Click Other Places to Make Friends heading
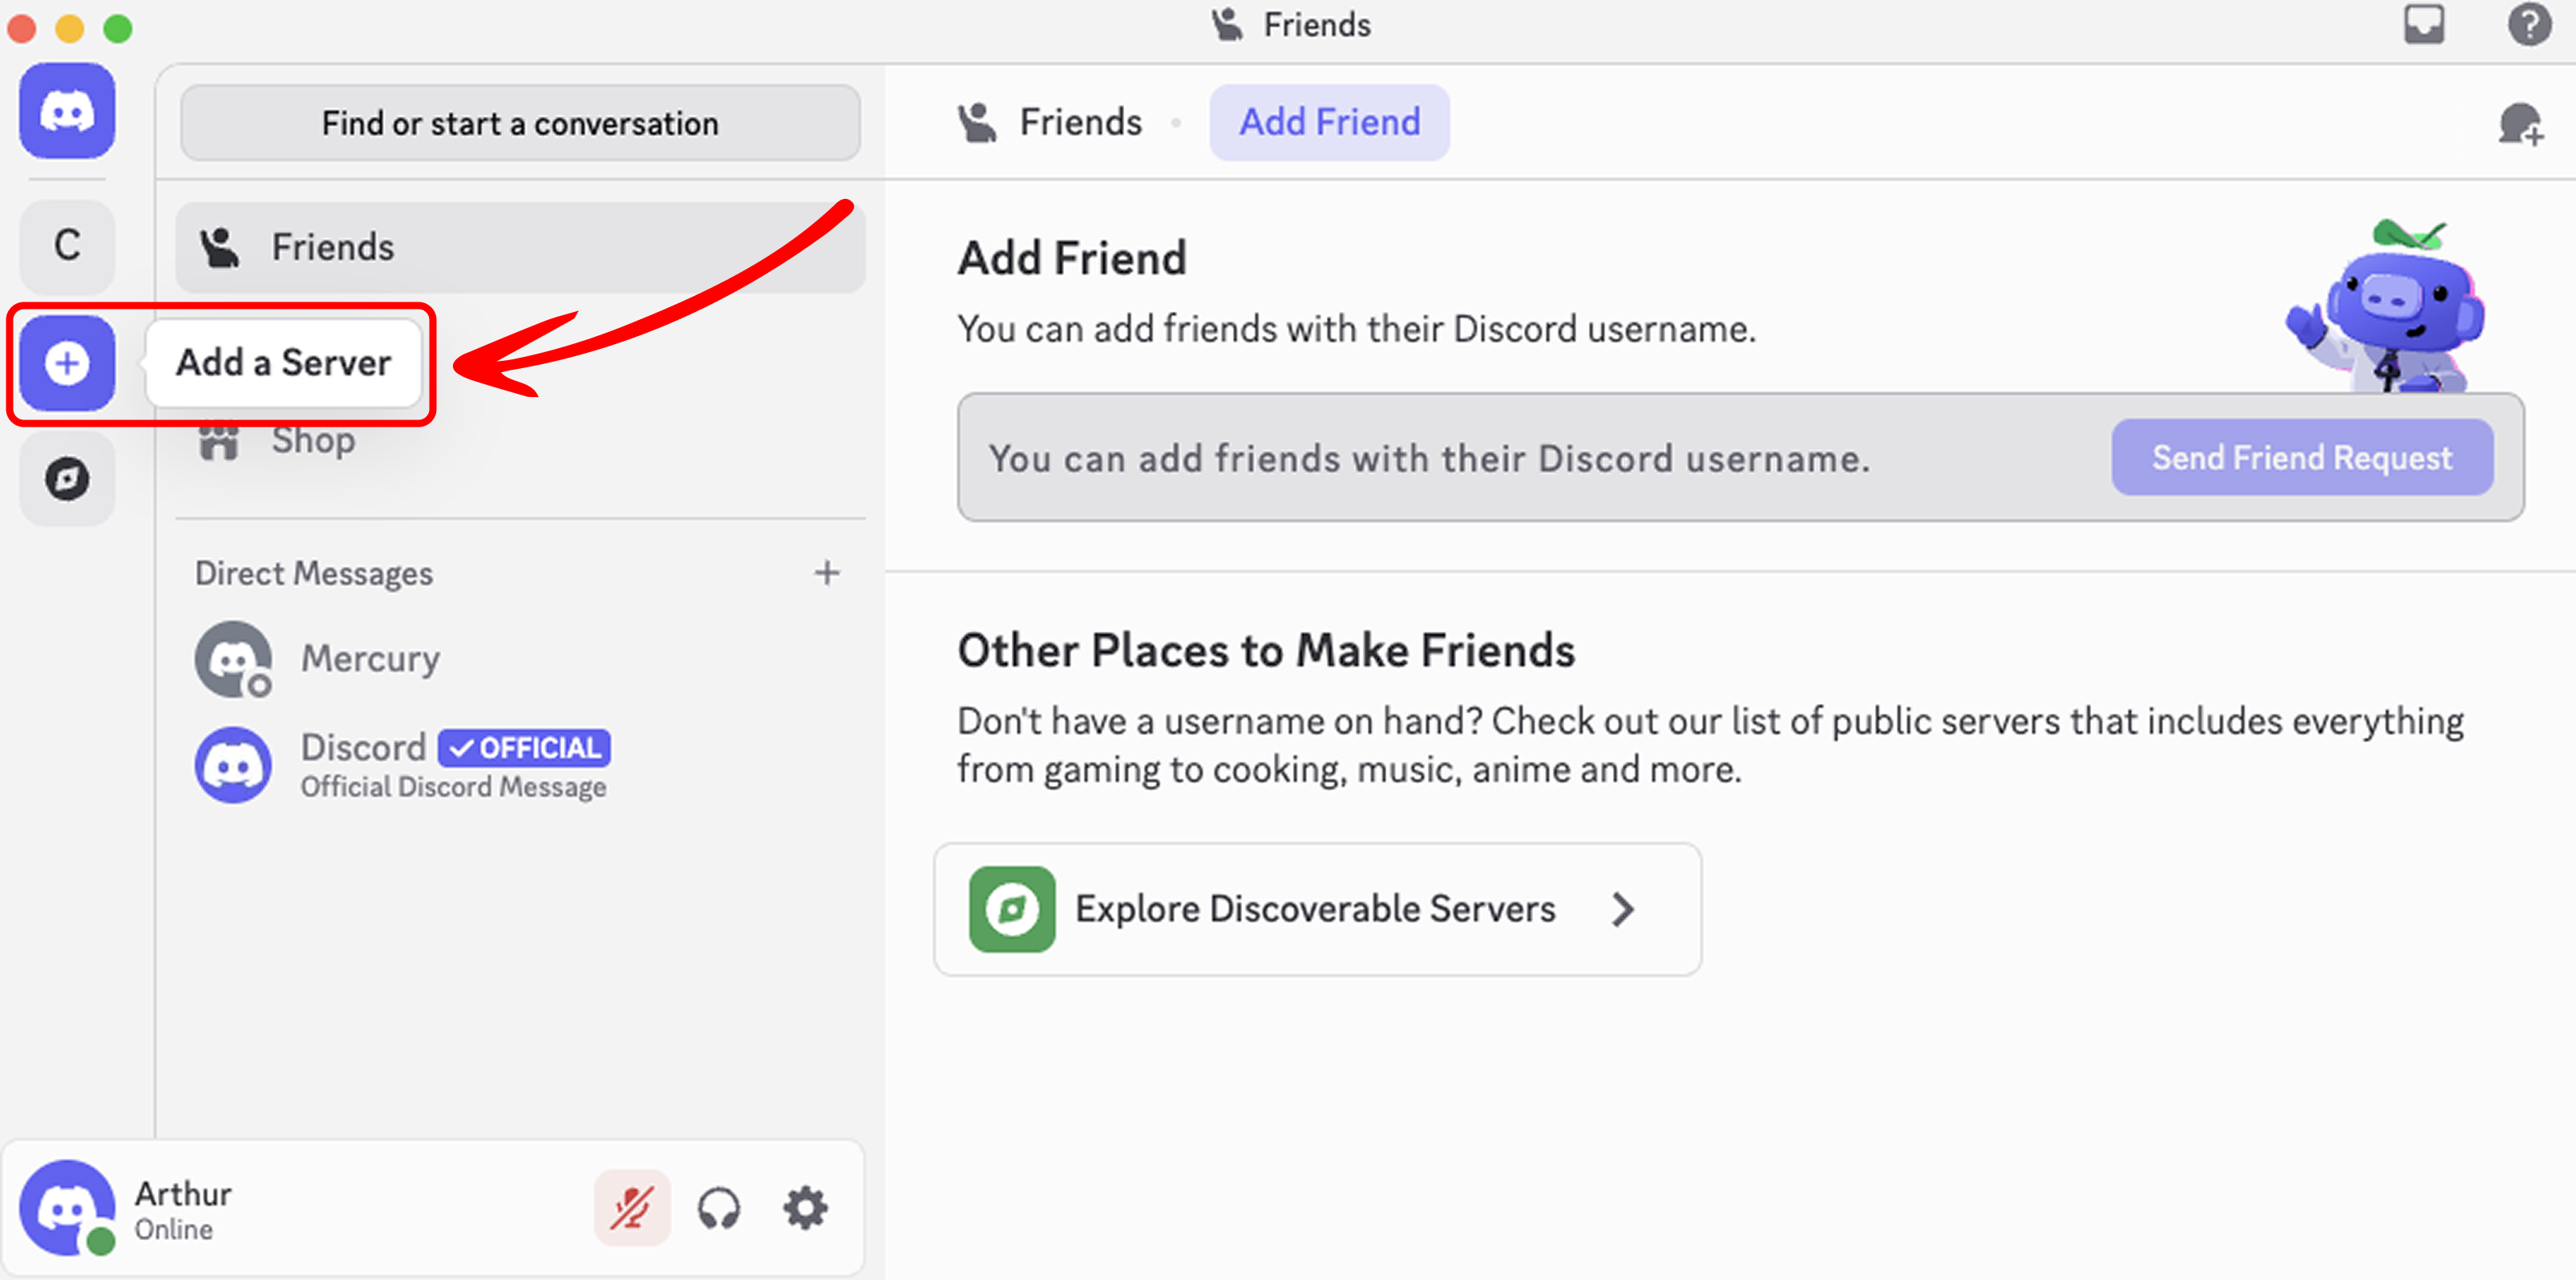2576x1280 pixels. 1266,650
